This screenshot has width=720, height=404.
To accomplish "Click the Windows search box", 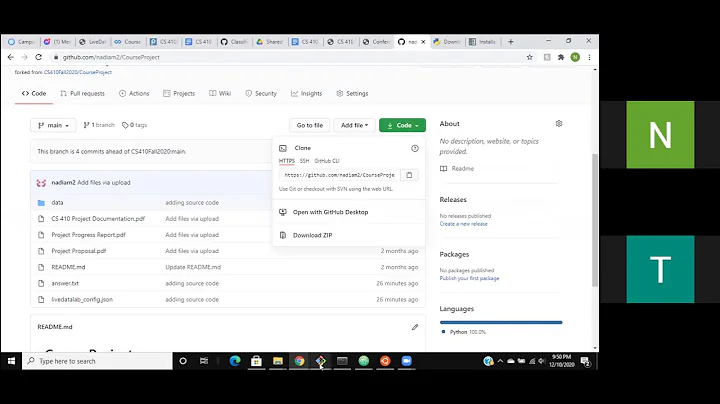I will click(x=97, y=361).
